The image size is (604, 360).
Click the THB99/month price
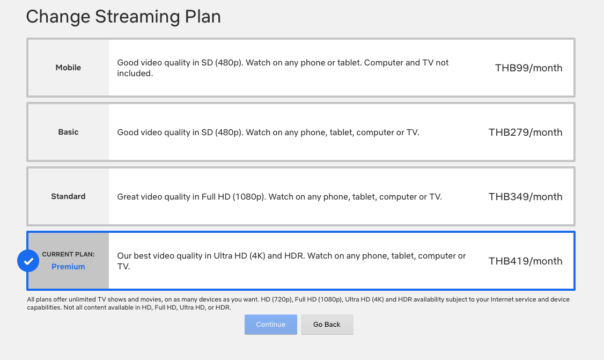point(528,68)
